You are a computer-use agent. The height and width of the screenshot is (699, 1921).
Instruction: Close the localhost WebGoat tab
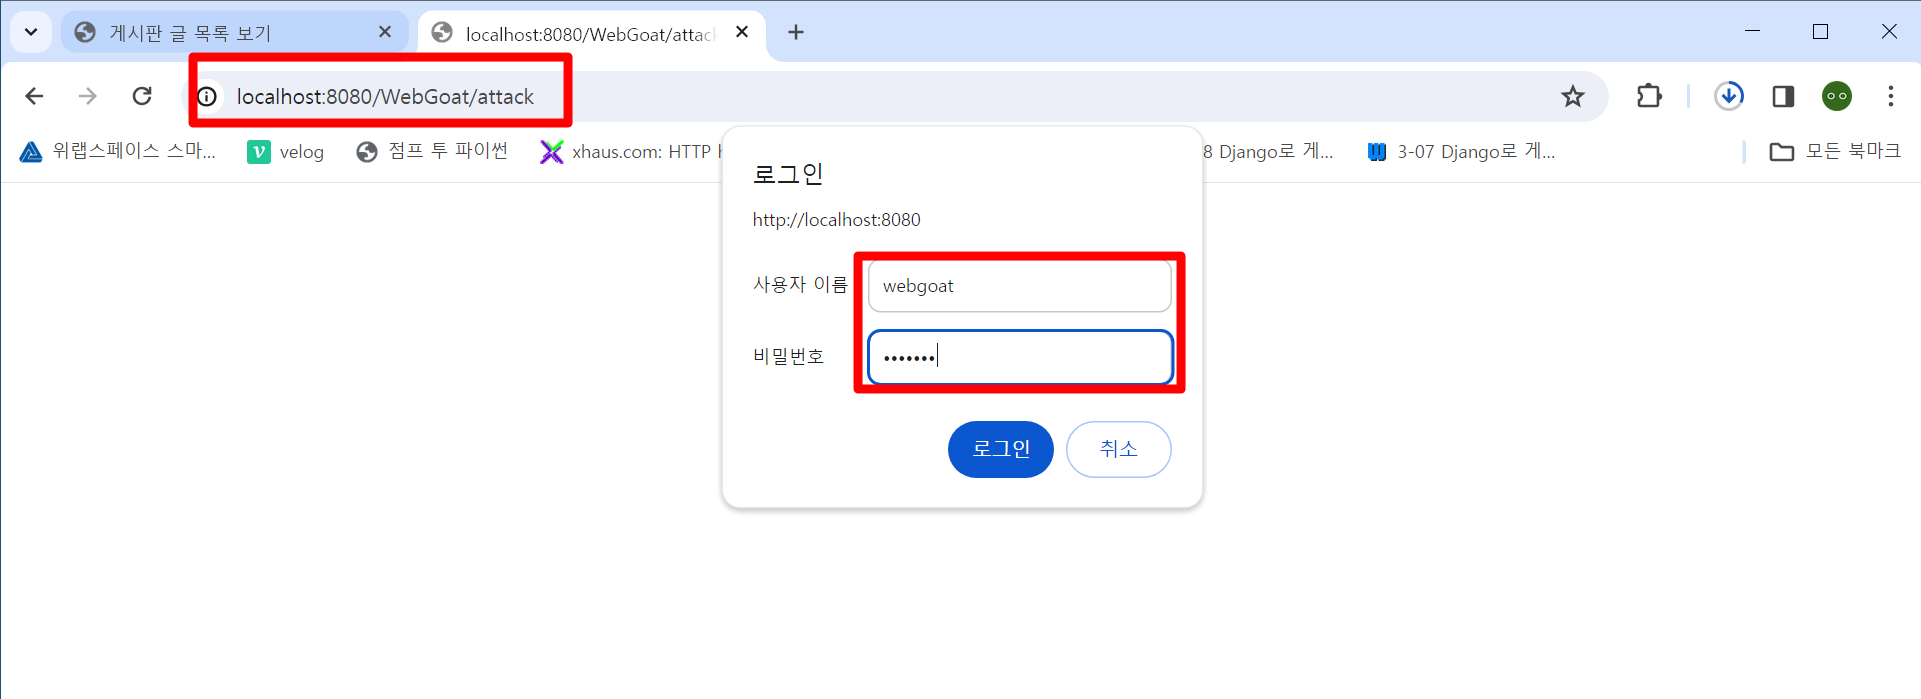click(742, 32)
